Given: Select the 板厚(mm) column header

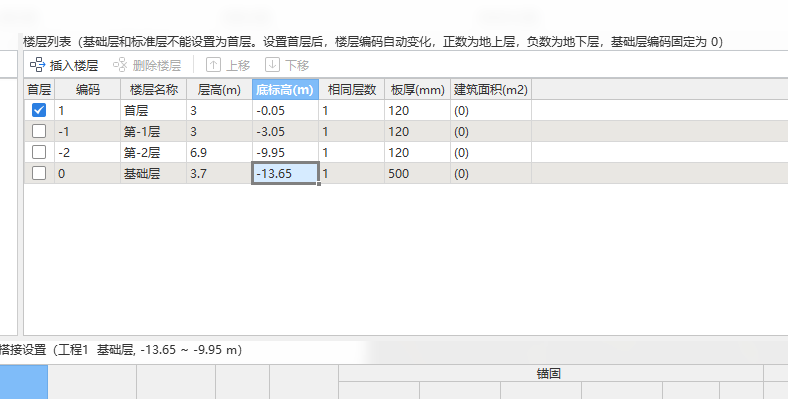Looking at the screenshot, I should click(417, 89).
